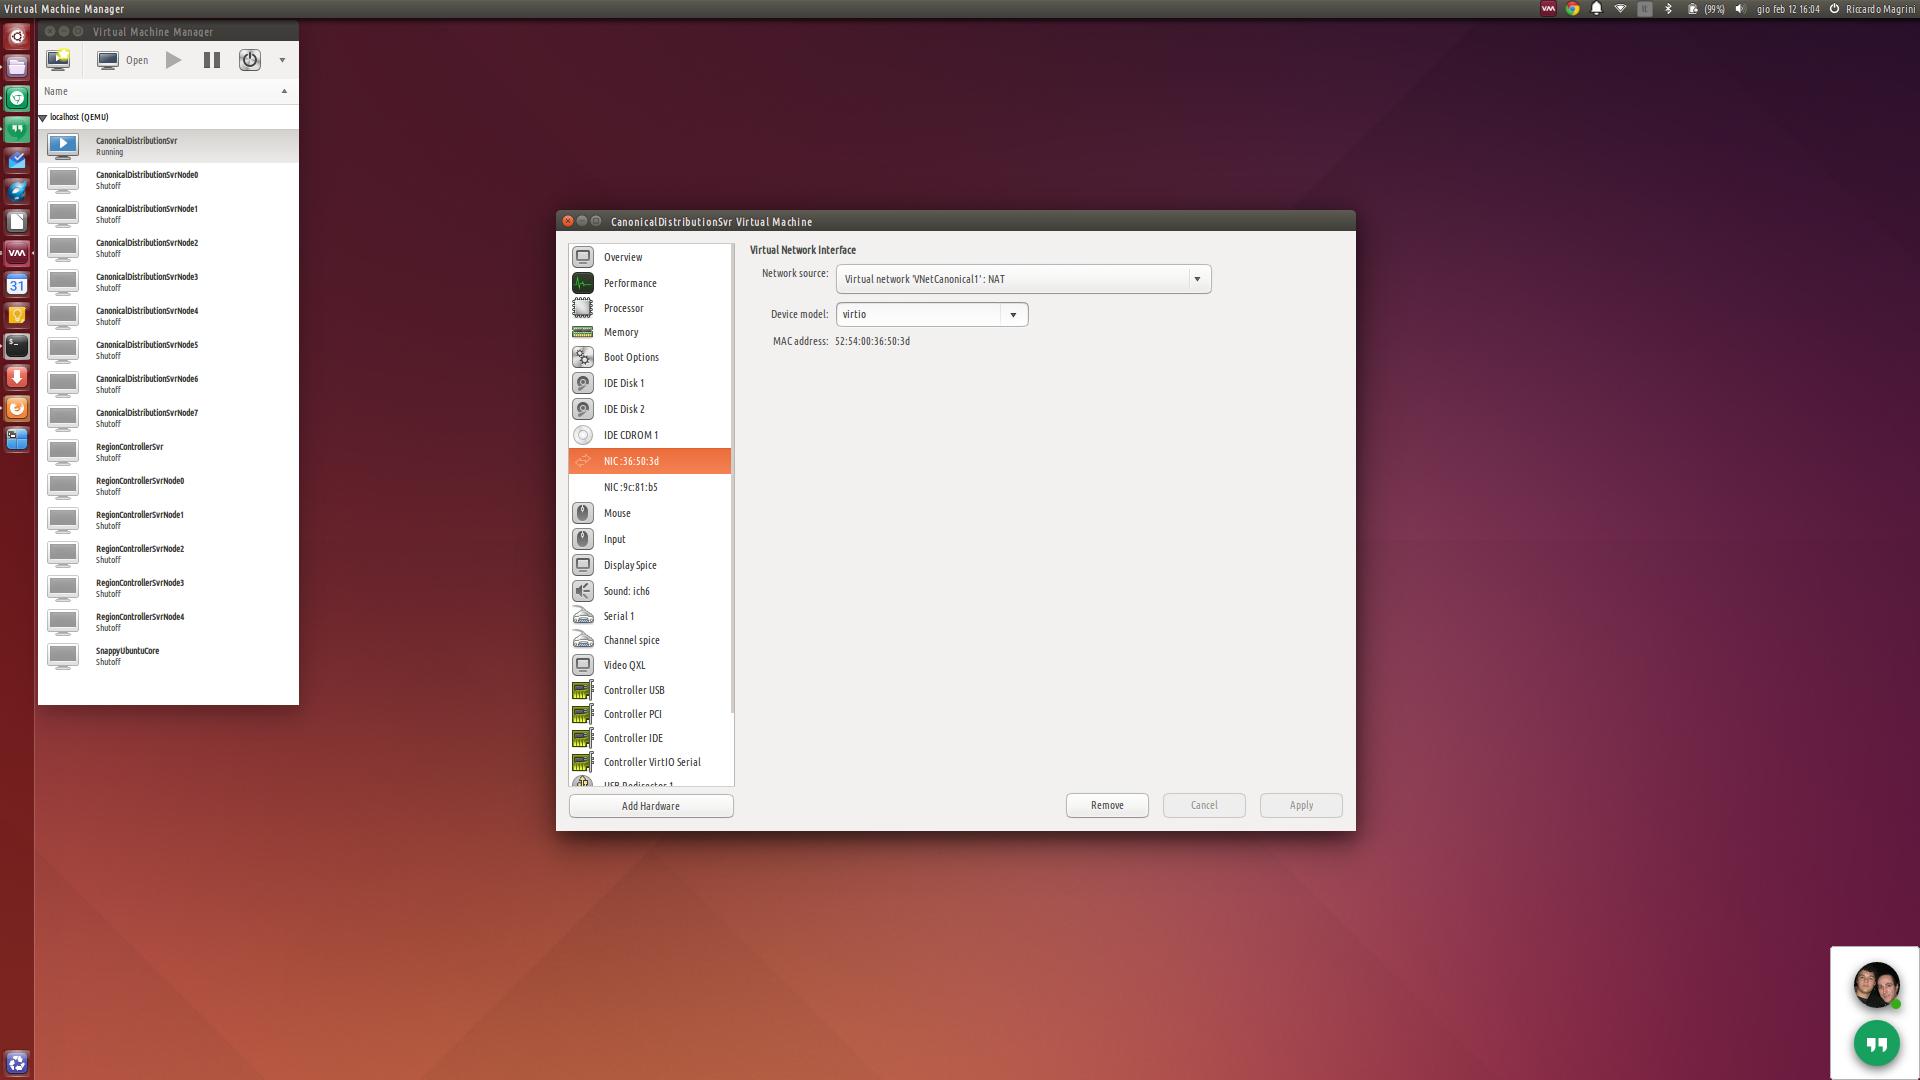Open the selected VM console
Viewport: 1920px width, 1080px height.
tap(123, 60)
